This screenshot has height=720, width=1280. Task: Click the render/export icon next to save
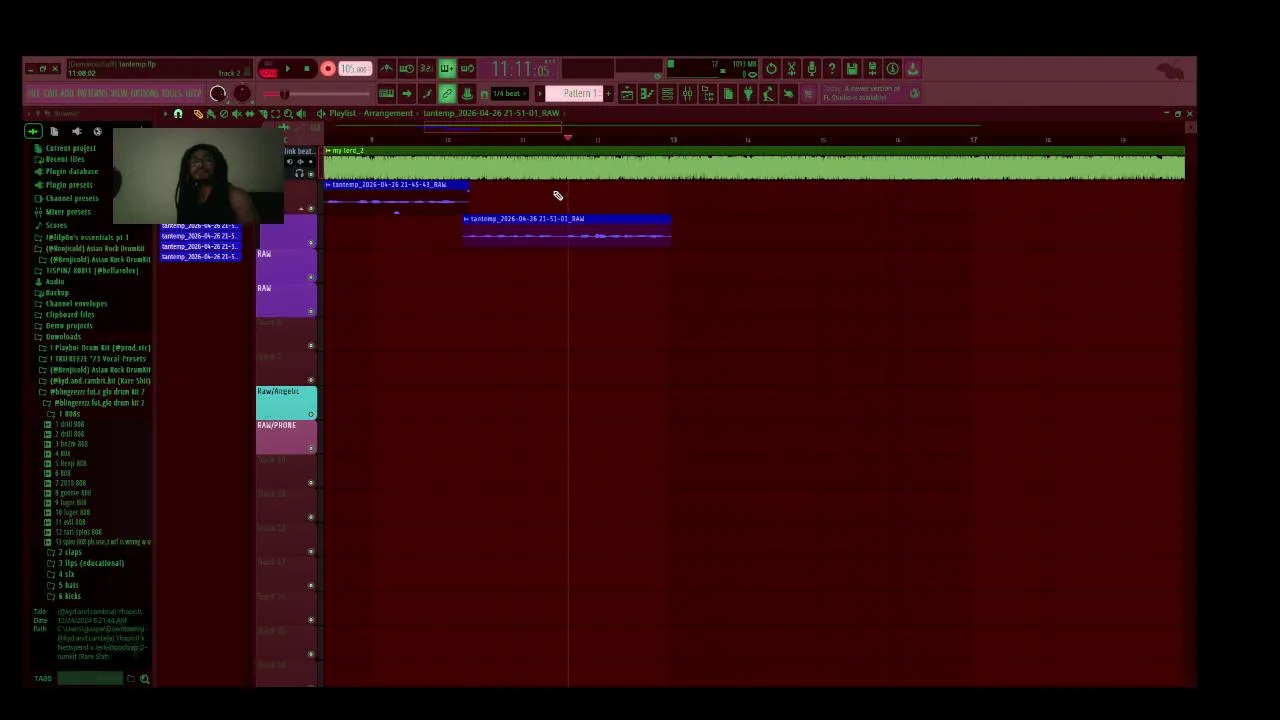click(x=872, y=69)
